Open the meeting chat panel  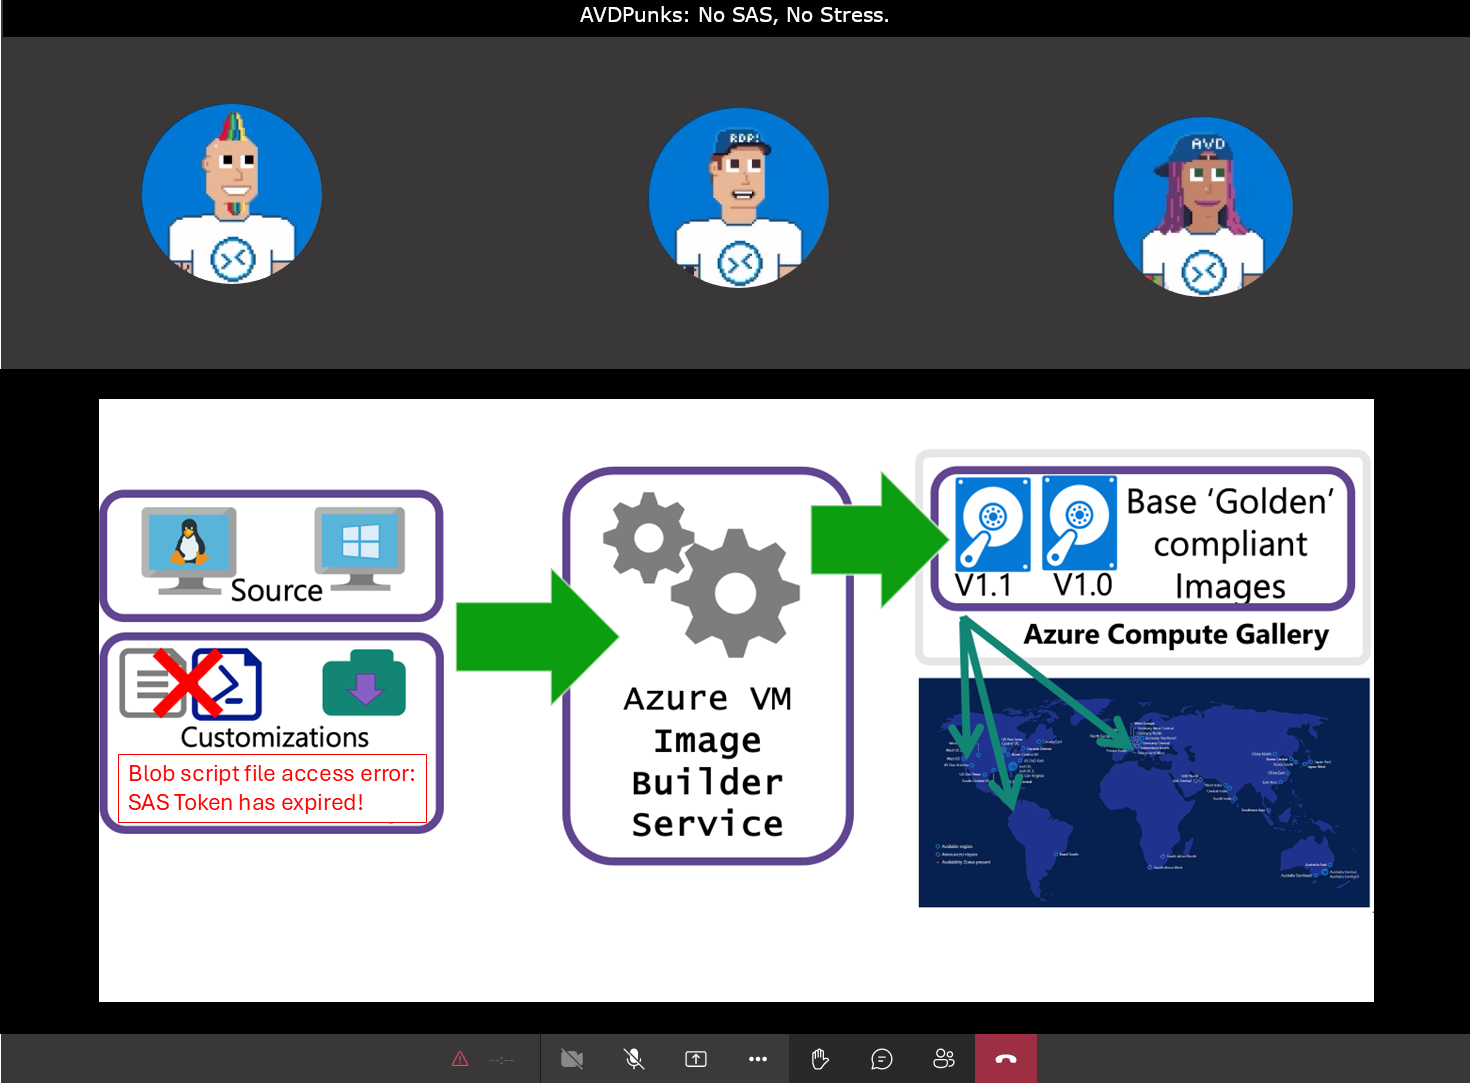click(881, 1058)
